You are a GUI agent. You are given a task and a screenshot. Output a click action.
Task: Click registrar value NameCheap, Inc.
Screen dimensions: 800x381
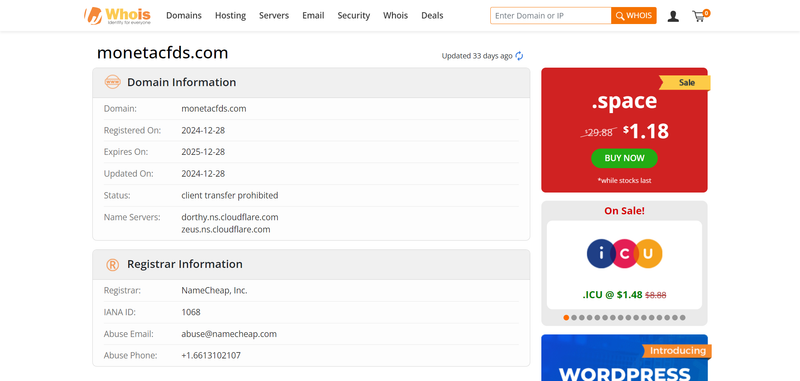[x=214, y=291]
